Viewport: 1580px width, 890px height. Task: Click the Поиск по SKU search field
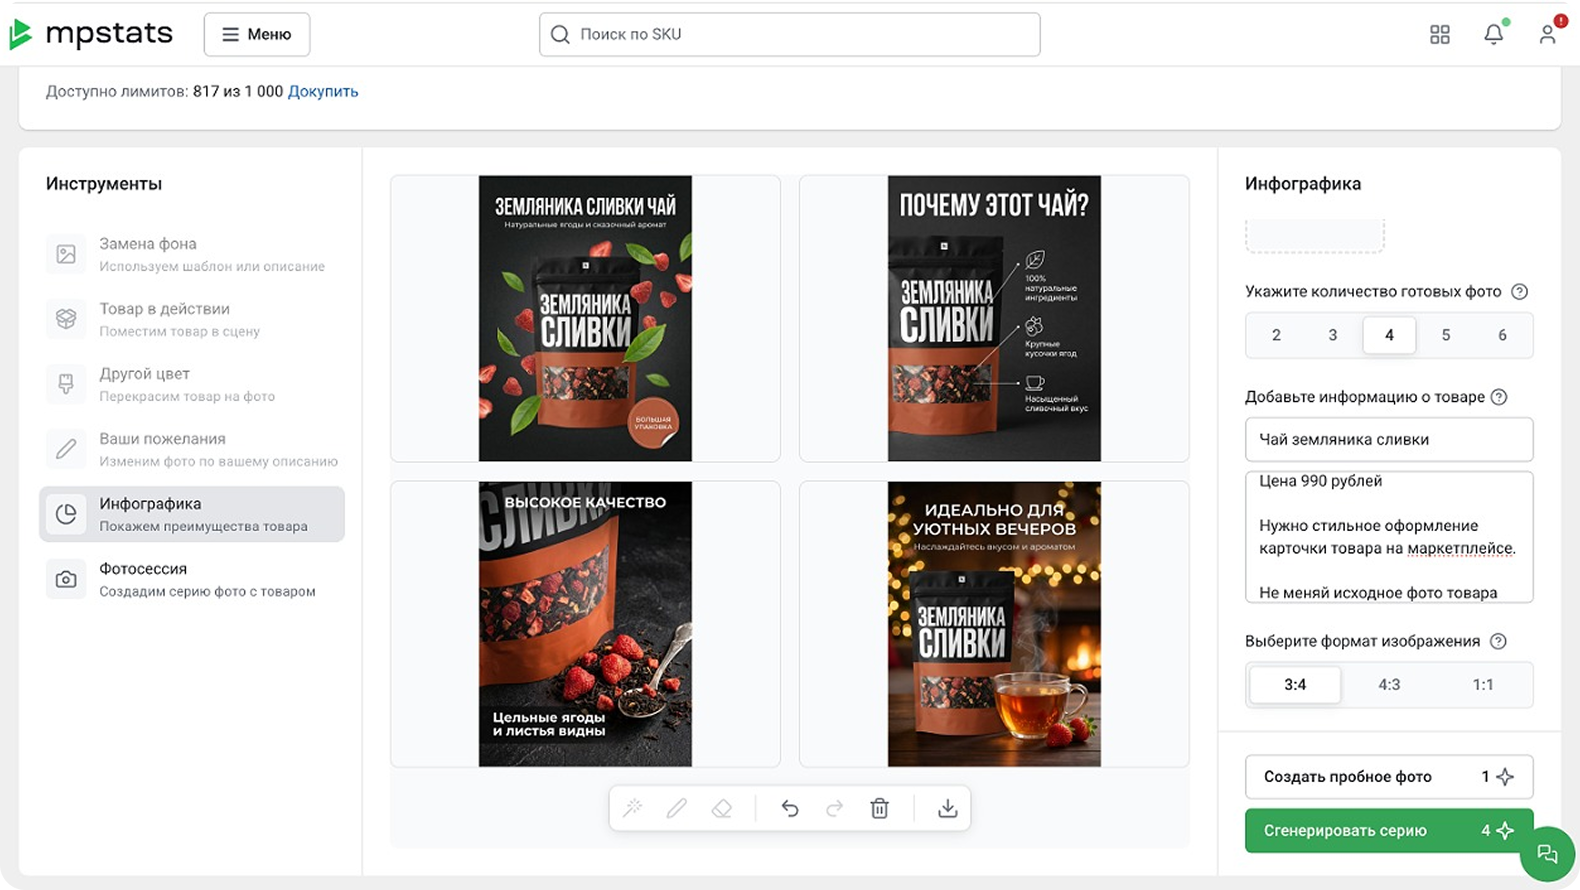point(789,35)
